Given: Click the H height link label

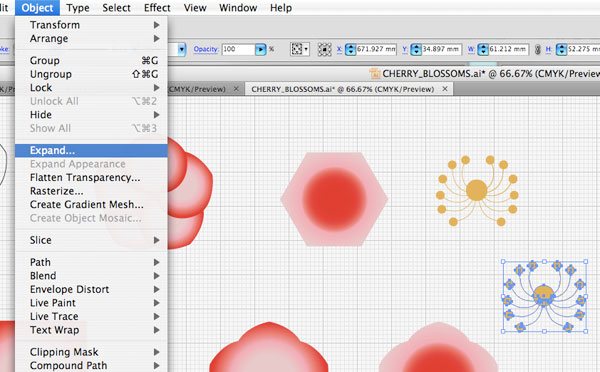Looking at the screenshot, I should (549, 49).
